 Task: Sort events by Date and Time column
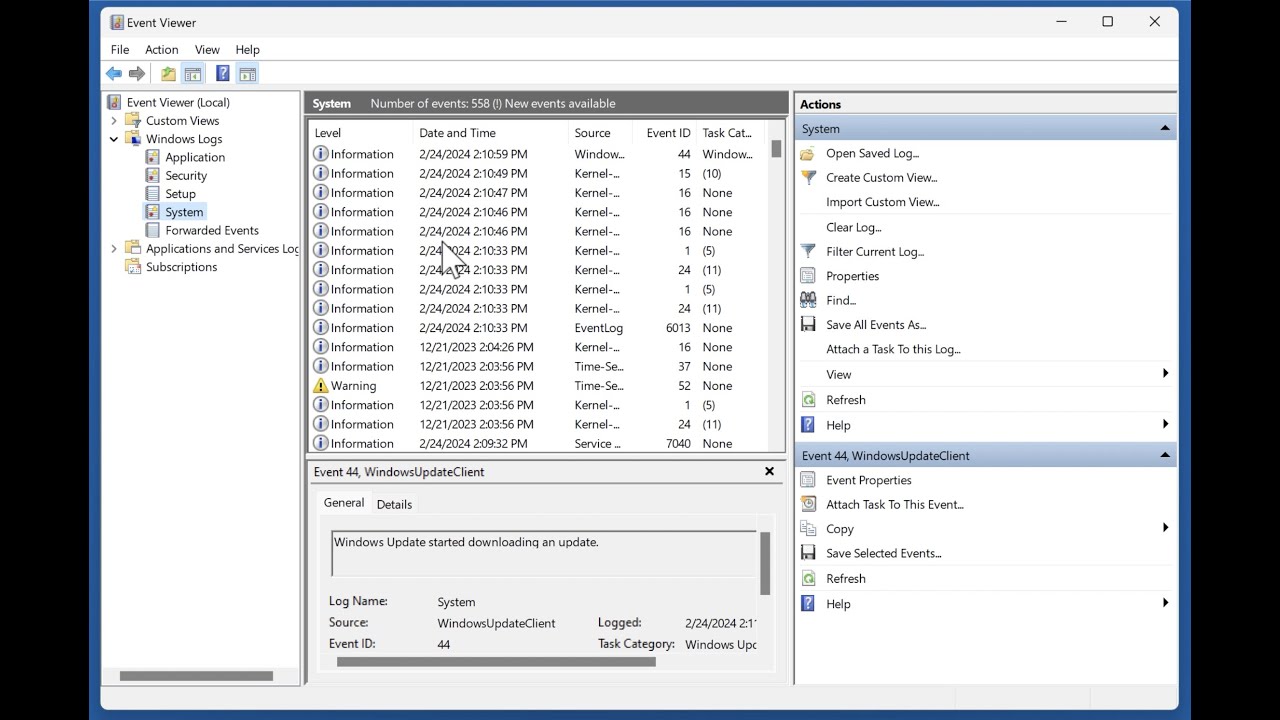coord(490,133)
